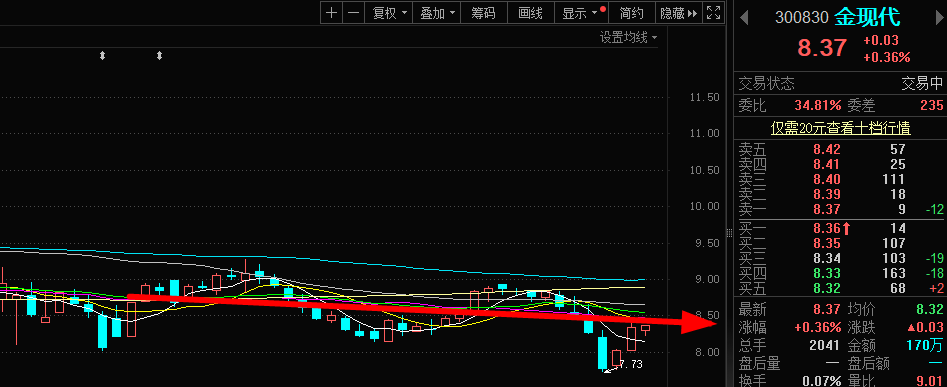The image size is (947, 387).
Task: Open 显示 display options menu
Action: [582, 13]
